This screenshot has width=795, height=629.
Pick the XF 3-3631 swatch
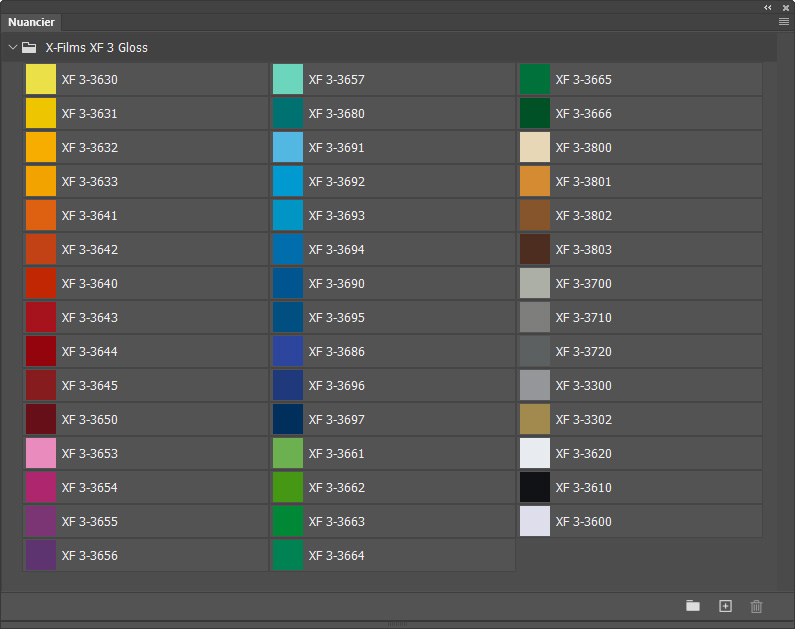click(41, 113)
